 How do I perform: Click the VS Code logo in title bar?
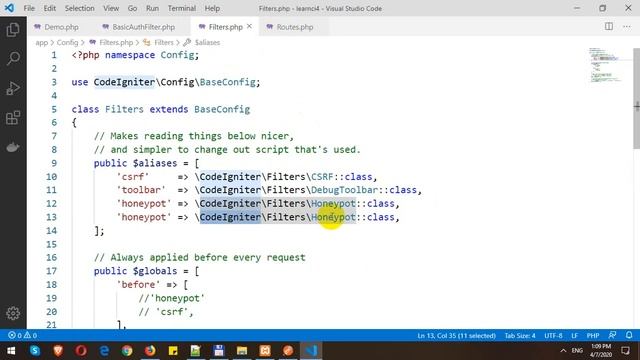click(x=9, y=8)
